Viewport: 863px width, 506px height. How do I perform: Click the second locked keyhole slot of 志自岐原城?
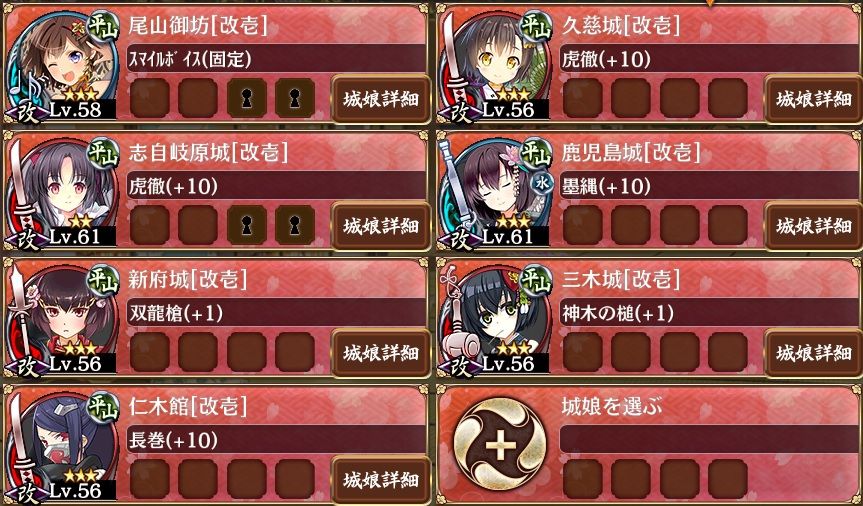(x=295, y=225)
